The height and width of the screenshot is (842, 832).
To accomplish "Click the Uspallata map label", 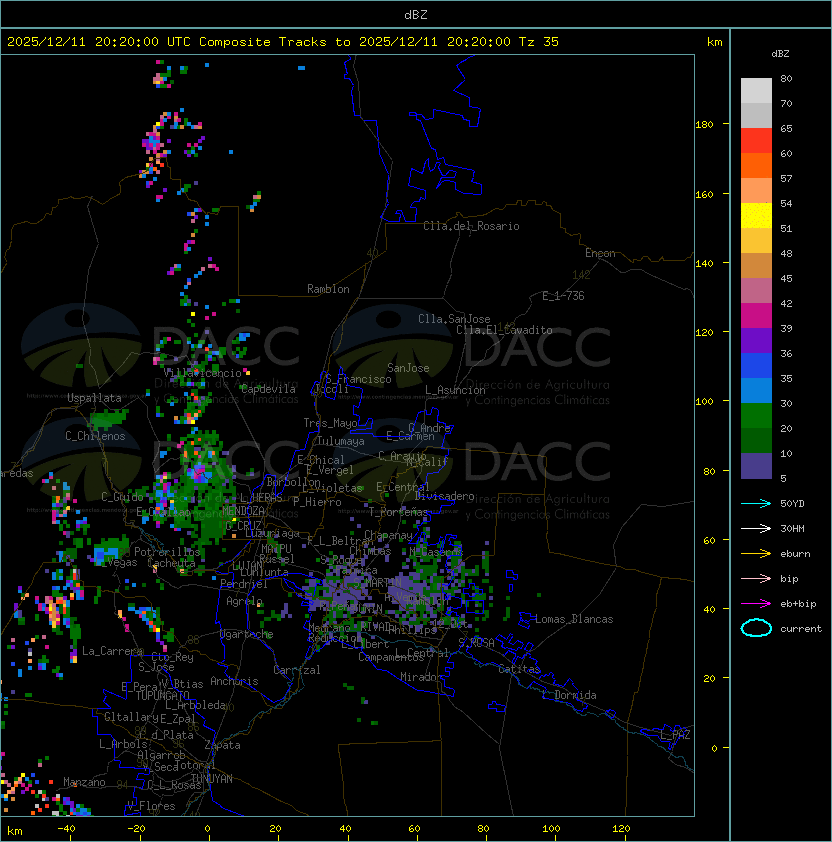I will coord(94,398).
